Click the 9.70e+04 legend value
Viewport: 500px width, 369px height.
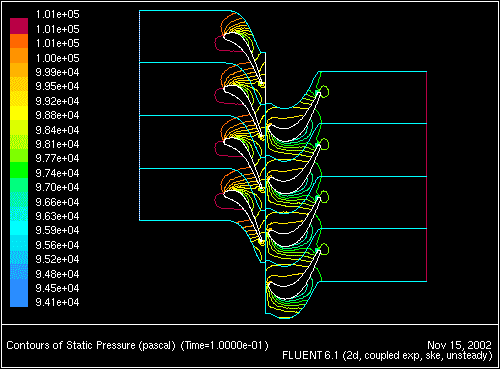pyautogui.click(x=57, y=187)
